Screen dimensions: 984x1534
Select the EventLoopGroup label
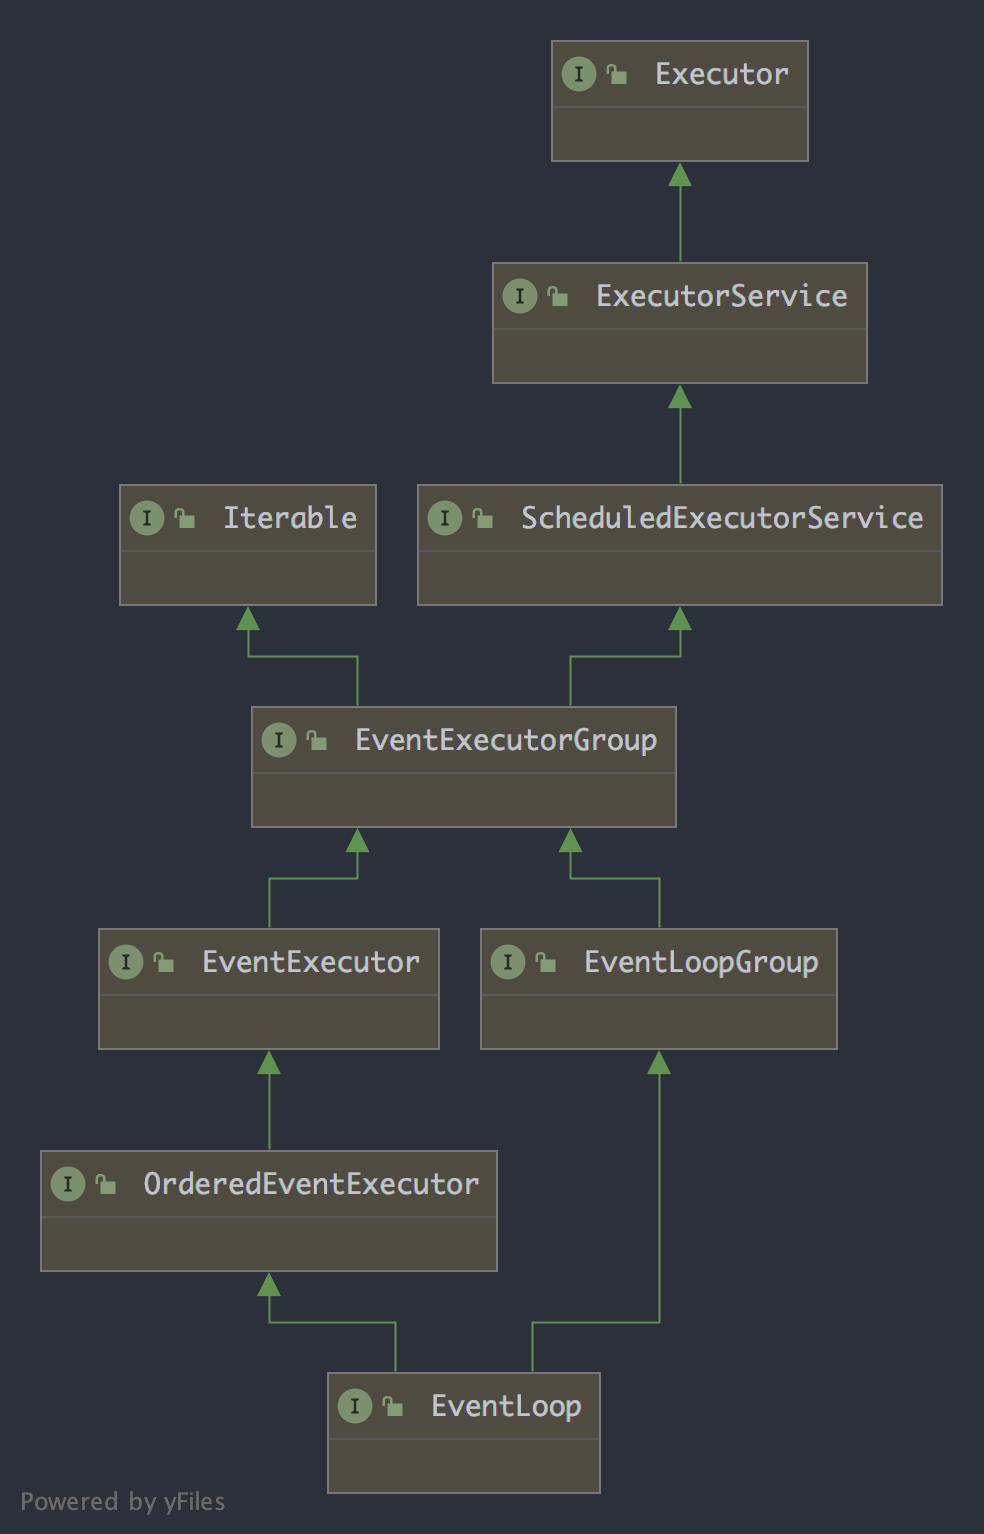tap(701, 962)
